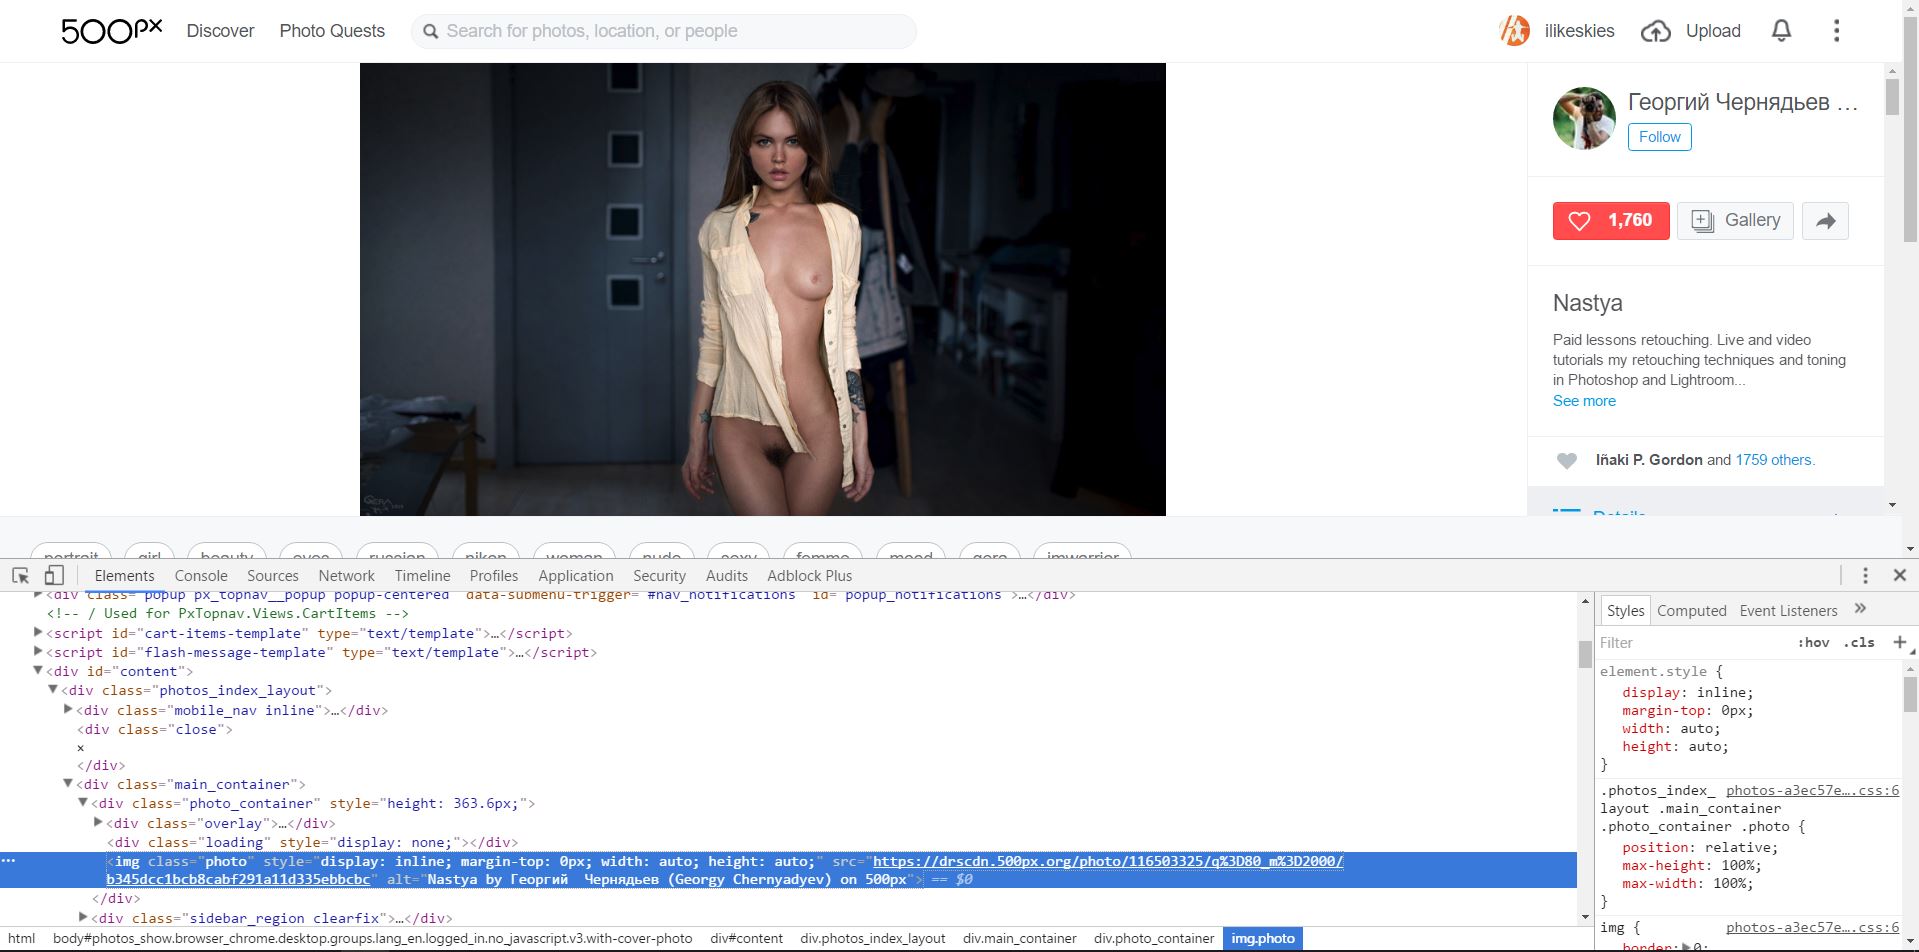Activate the DevTools element inspector icon
This screenshot has height=952, width=1919.
pos(20,576)
